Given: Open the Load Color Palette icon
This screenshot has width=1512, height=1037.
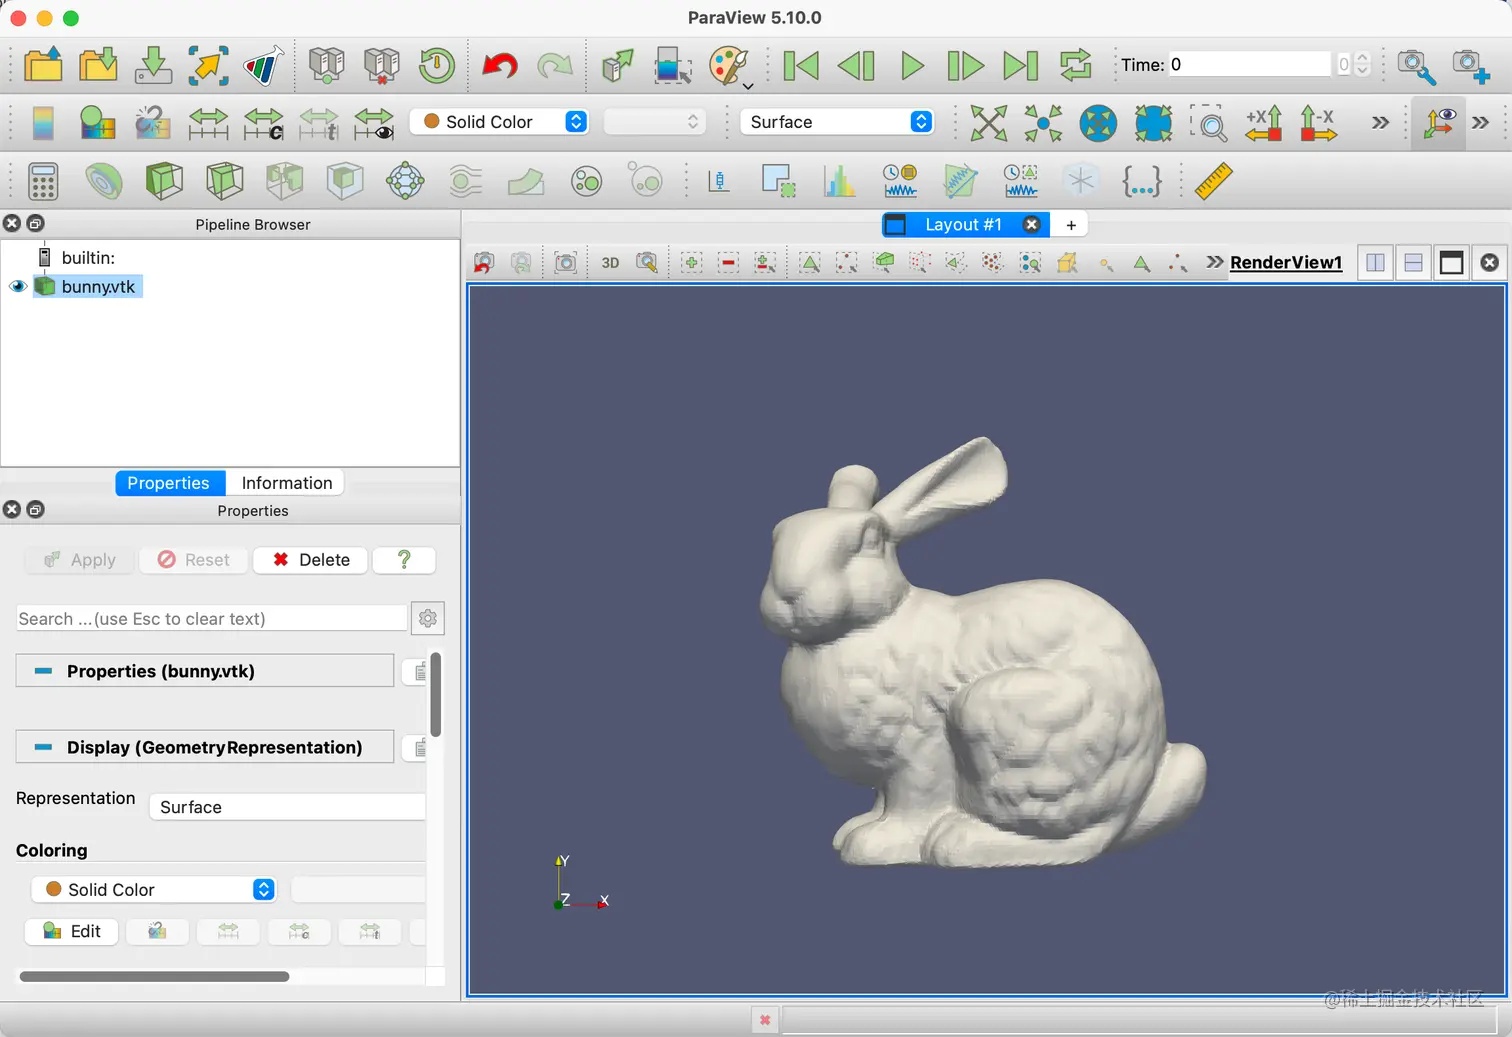Looking at the screenshot, I should tap(729, 66).
